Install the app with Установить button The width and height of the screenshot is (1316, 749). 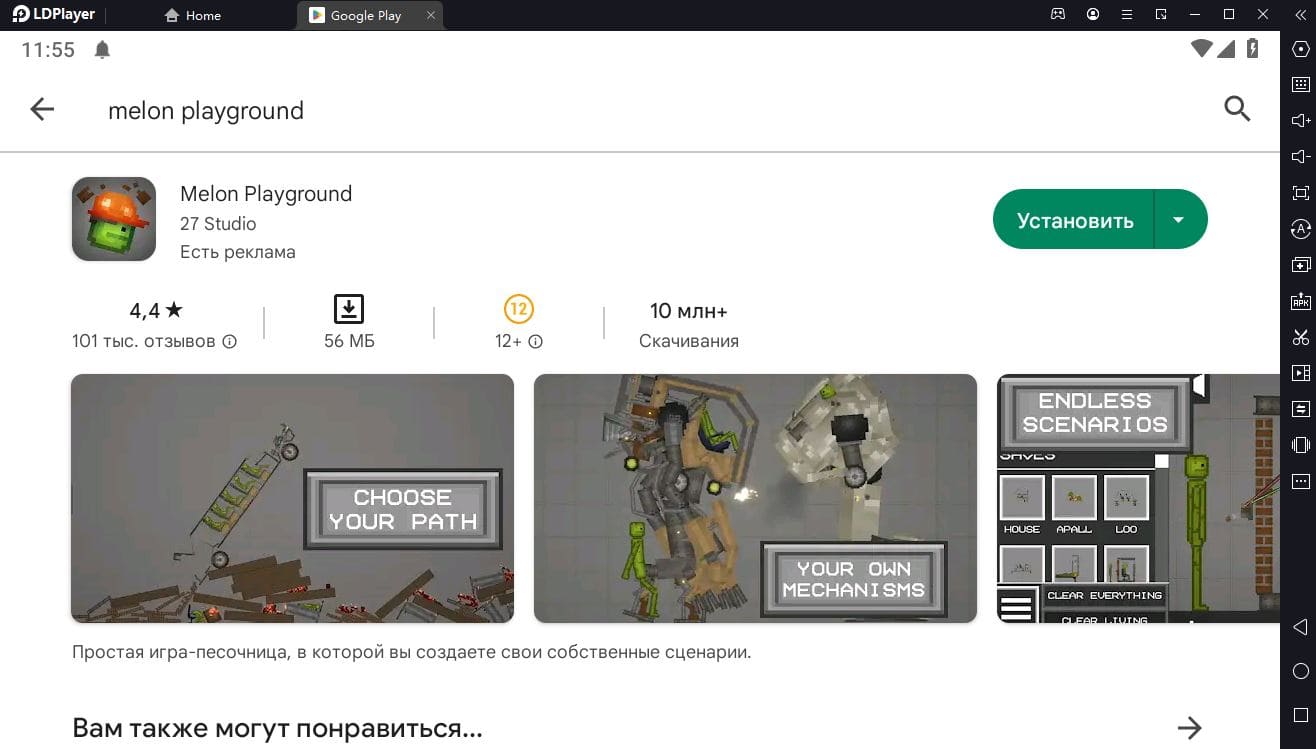pyautogui.click(x=1075, y=220)
